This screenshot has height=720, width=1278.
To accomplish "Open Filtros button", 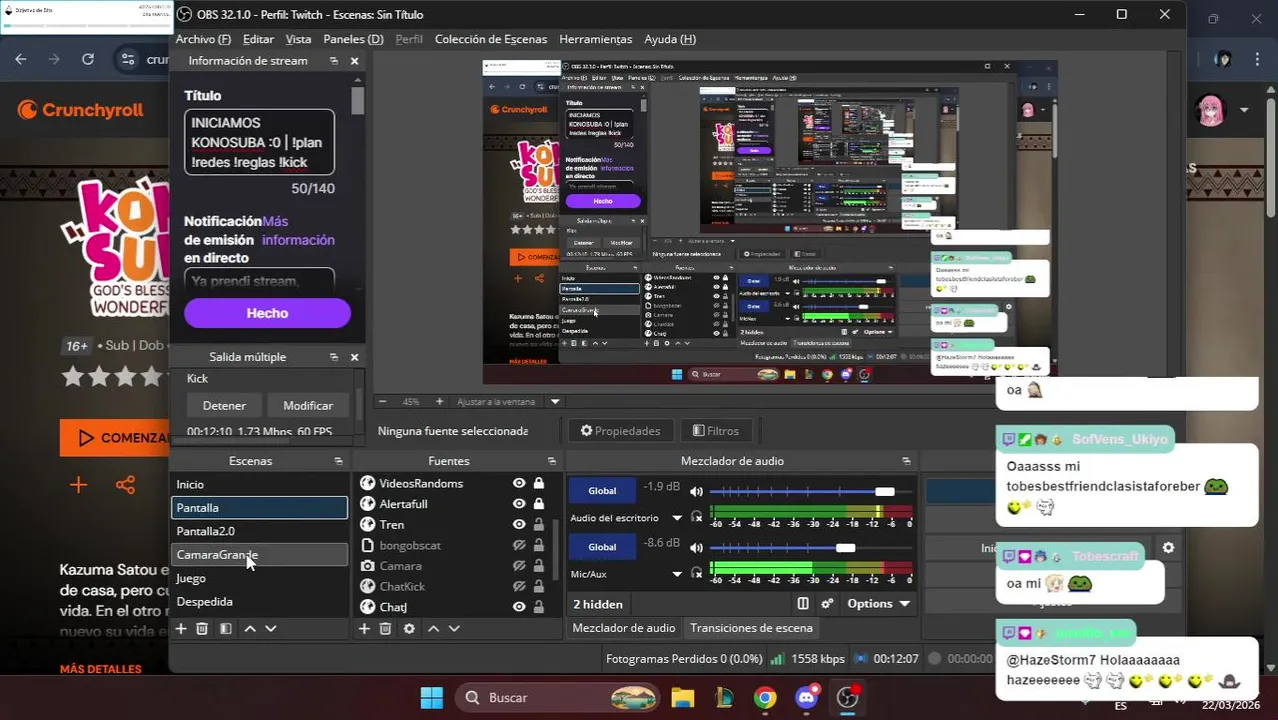I will click(x=716, y=431).
